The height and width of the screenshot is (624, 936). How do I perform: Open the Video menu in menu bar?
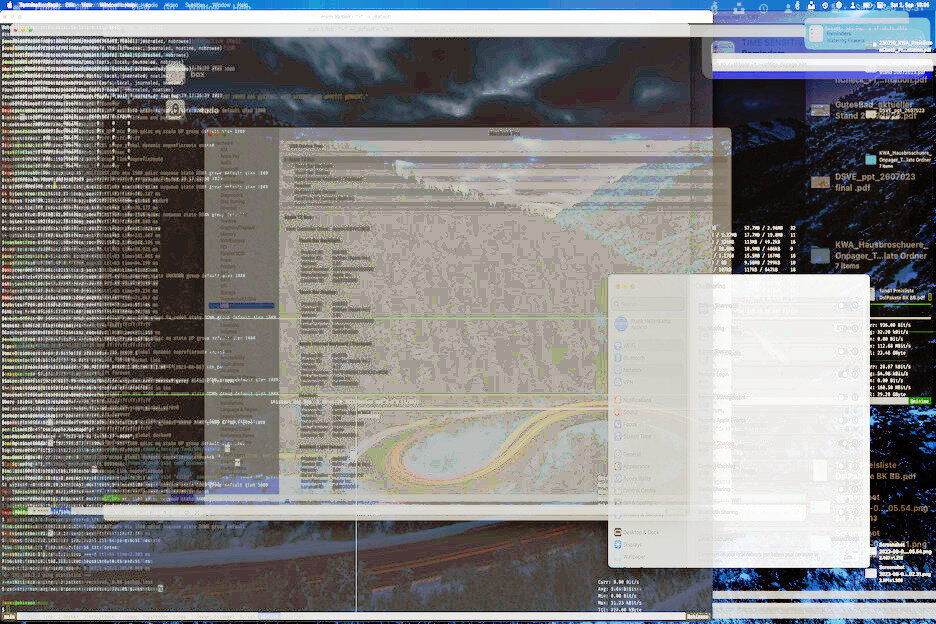pos(171,5)
